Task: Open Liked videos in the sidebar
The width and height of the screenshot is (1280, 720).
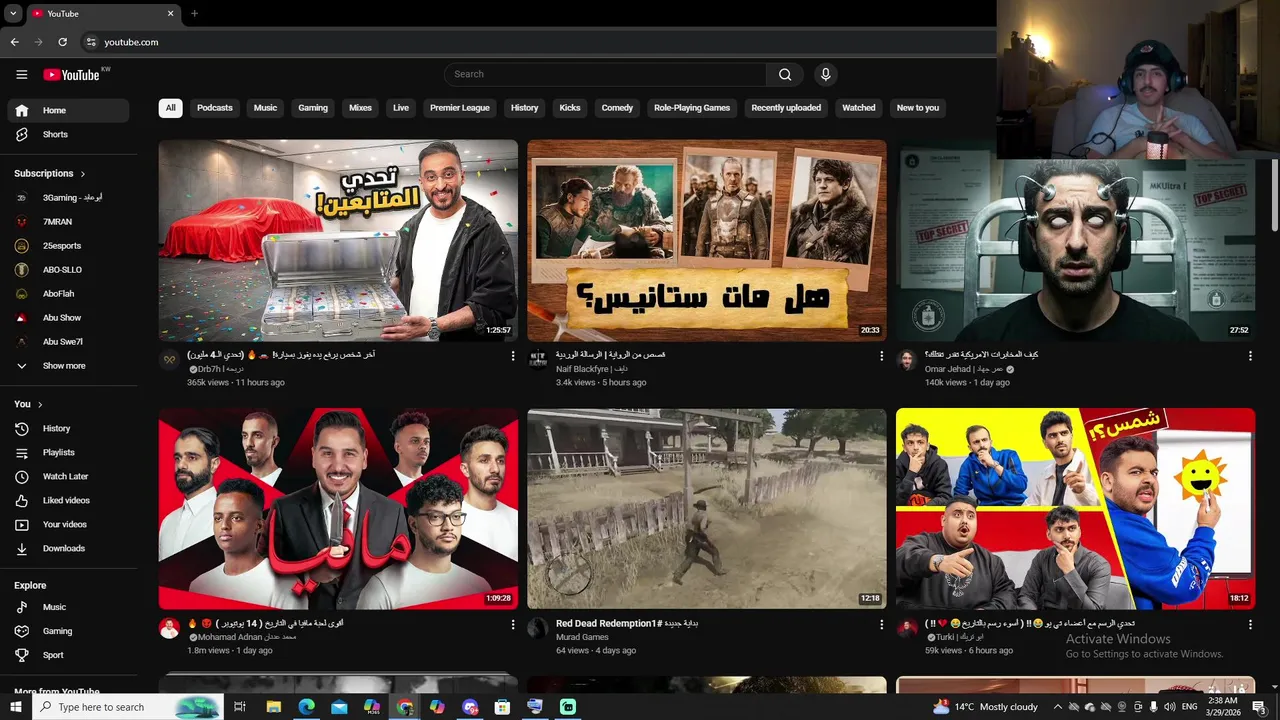Action: 68,500
